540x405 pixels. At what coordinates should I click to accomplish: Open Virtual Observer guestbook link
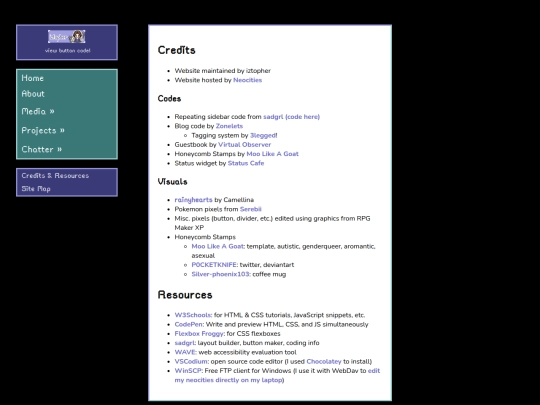245,145
